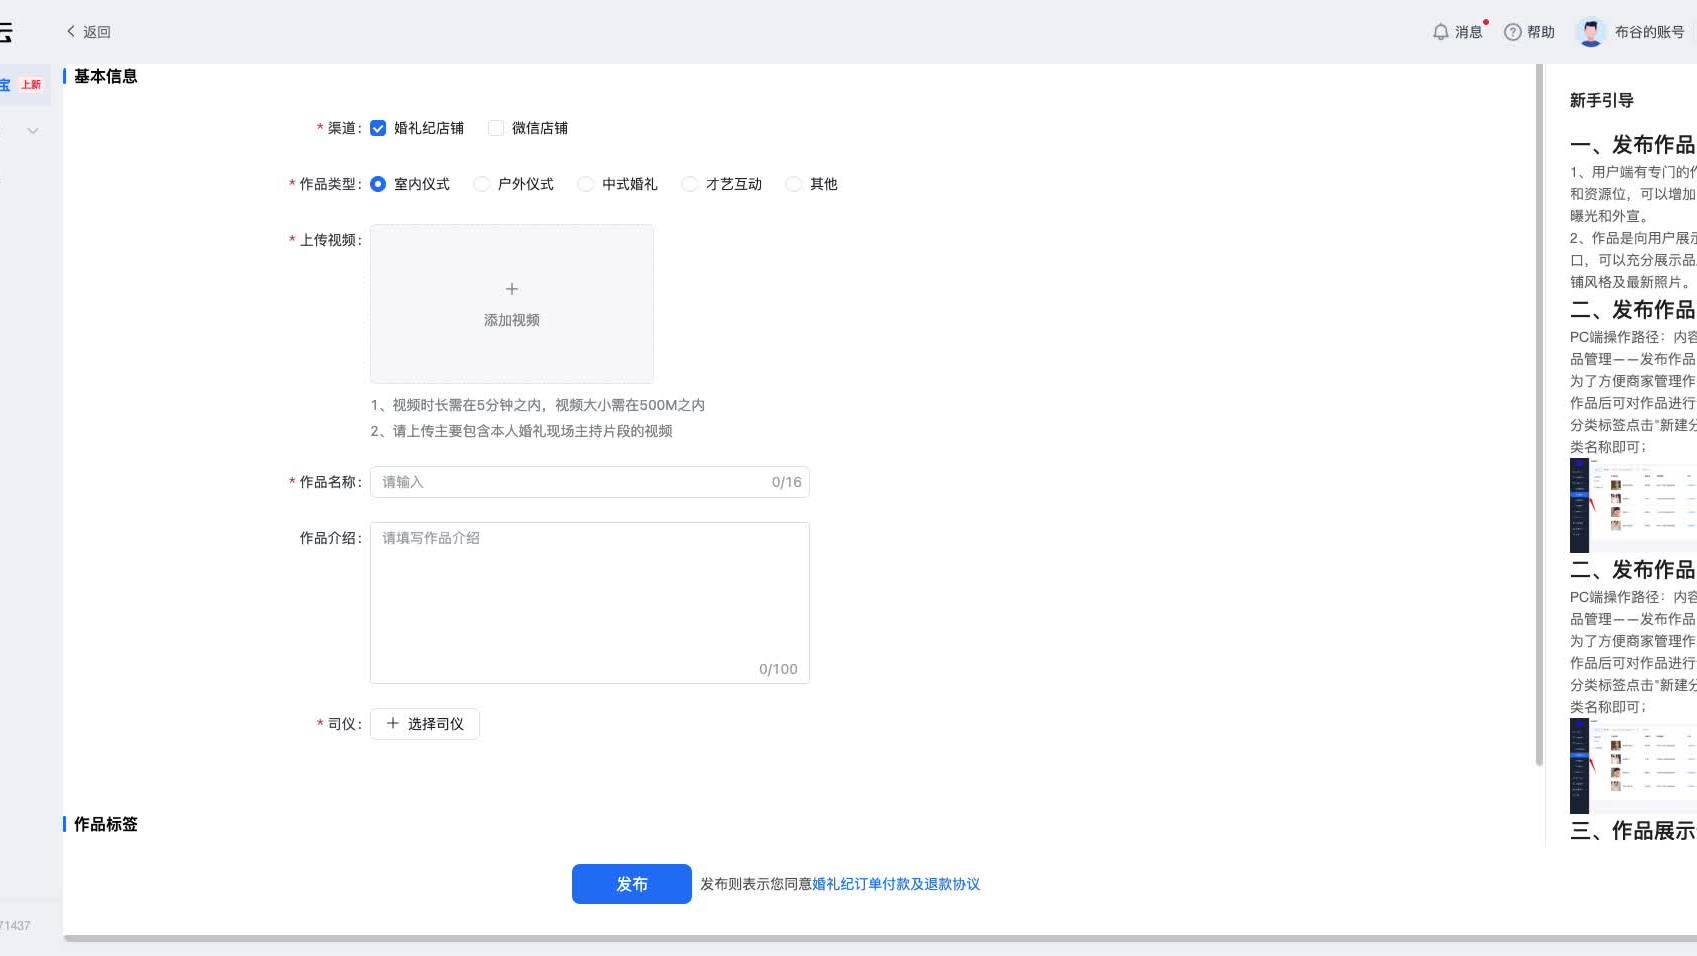The image size is (1697, 956).
Task: Click the 宝 icon in the left sidebar
Action: [x=5, y=84]
